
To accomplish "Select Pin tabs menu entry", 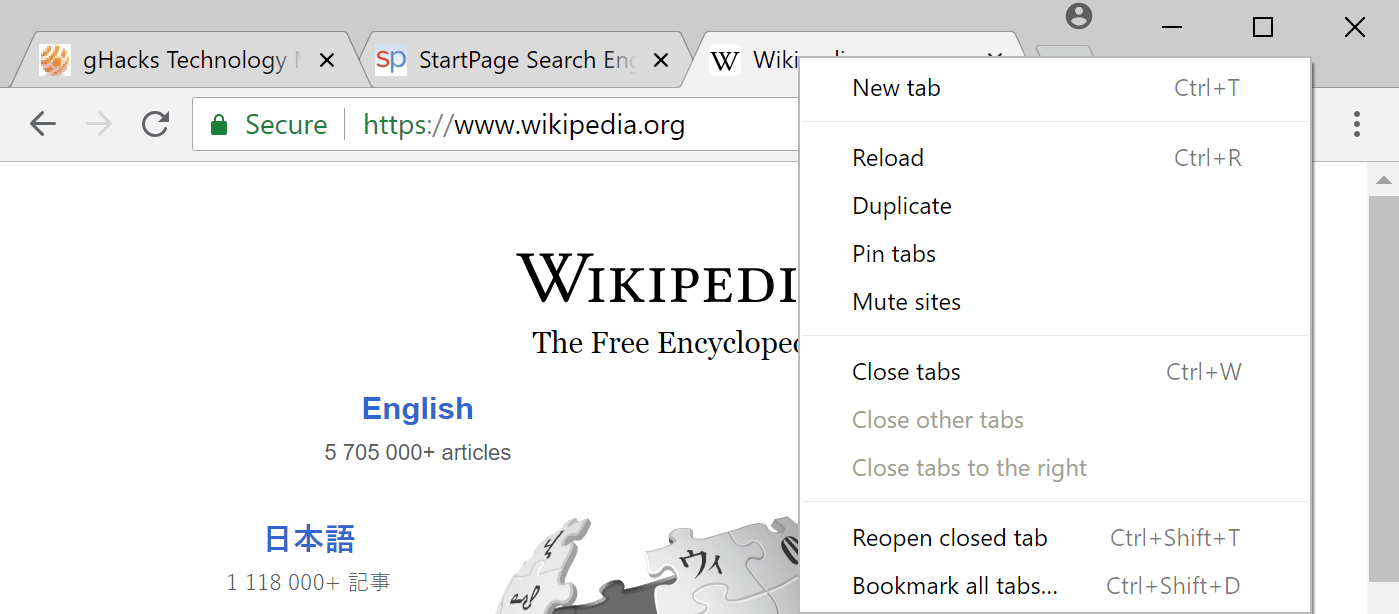I will point(894,254).
